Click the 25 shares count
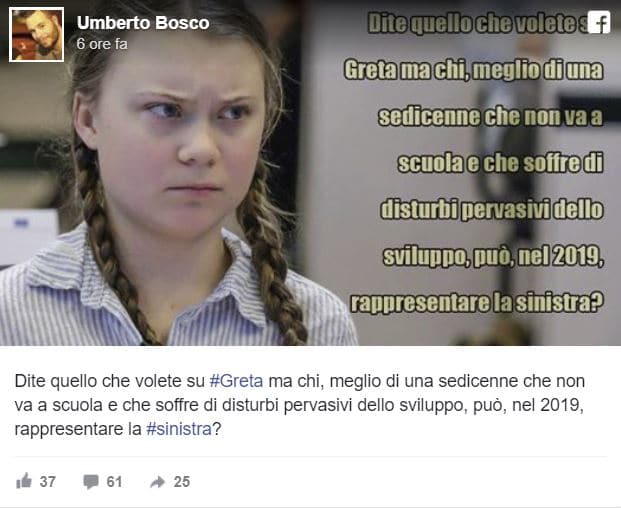The image size is (621, 508). tap(182, 481)
